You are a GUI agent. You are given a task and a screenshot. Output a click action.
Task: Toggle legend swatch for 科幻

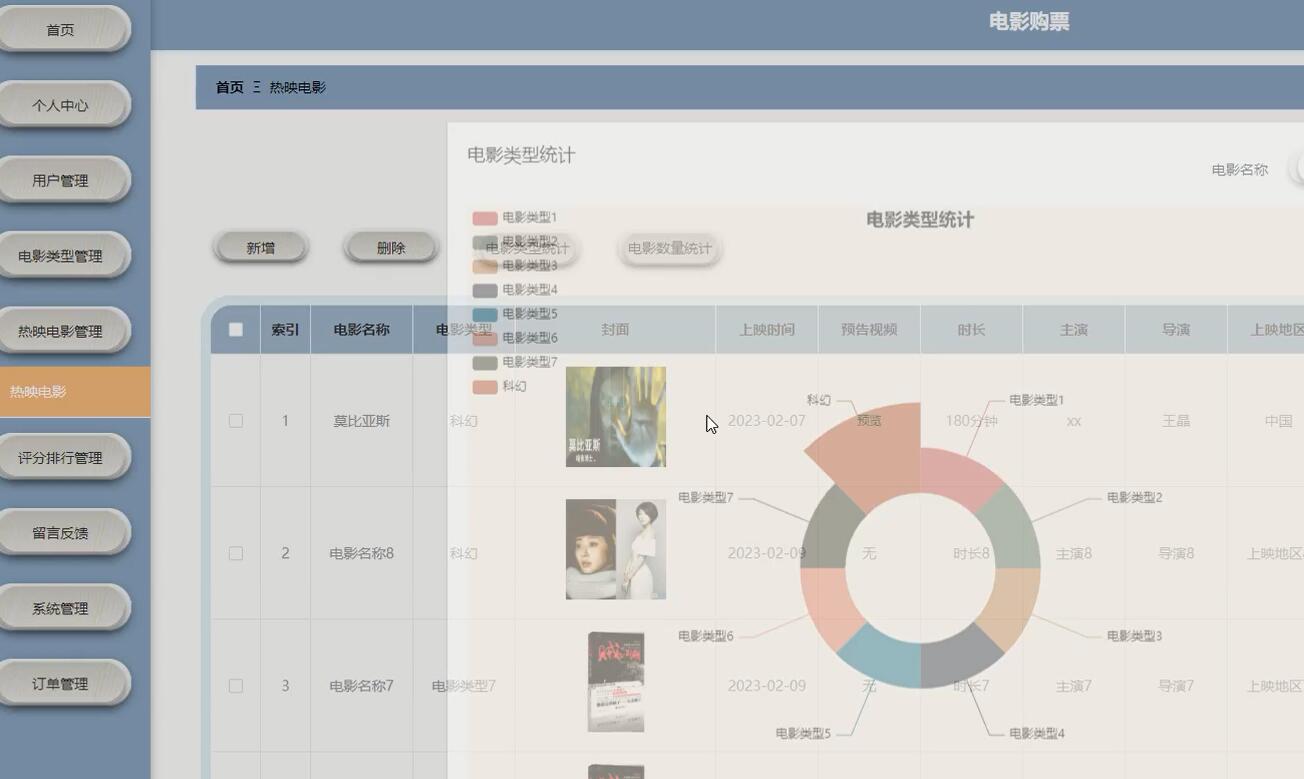[x=485, y=386]
